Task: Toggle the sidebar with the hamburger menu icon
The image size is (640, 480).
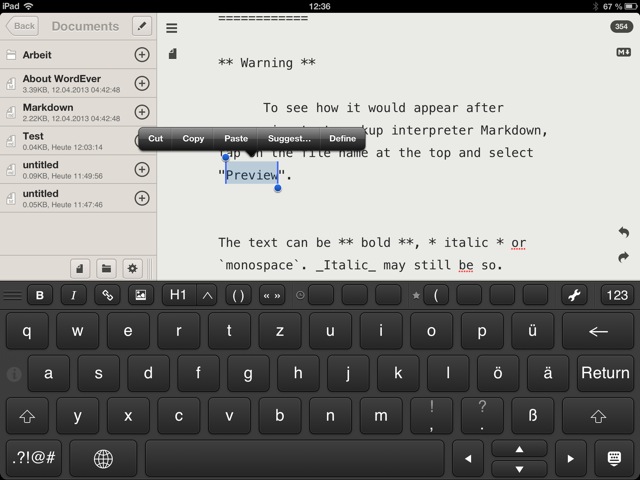Action: [x=172, y=28]
